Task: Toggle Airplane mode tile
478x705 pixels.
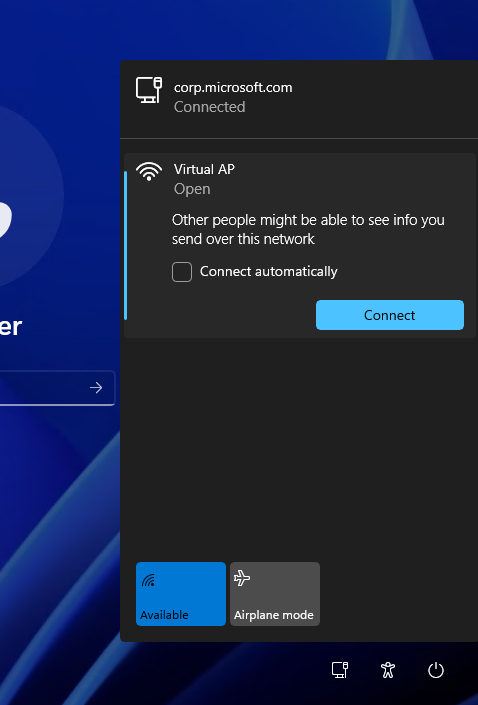Action: pyautogui.click(x=275, y=593)
